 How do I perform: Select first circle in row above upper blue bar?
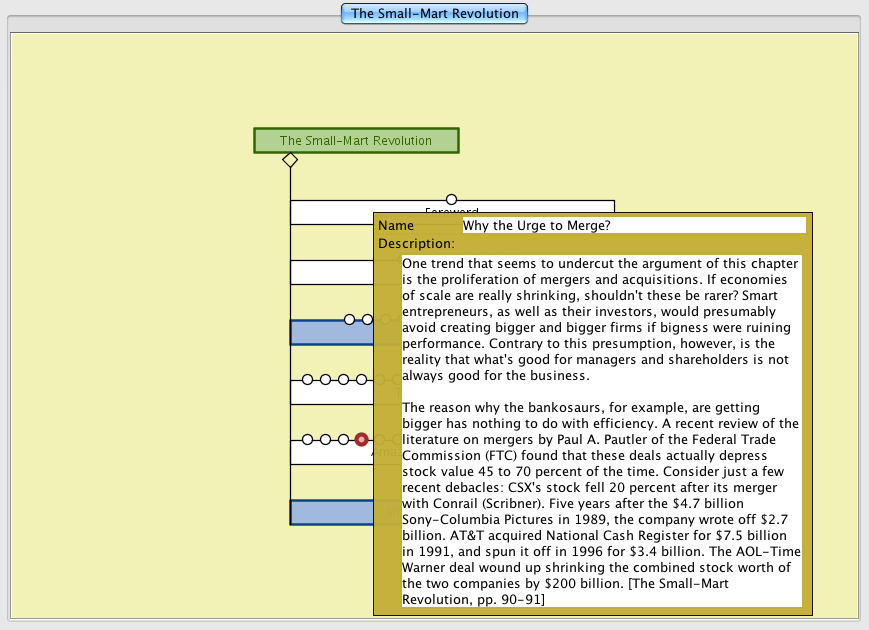pos(349,319)
